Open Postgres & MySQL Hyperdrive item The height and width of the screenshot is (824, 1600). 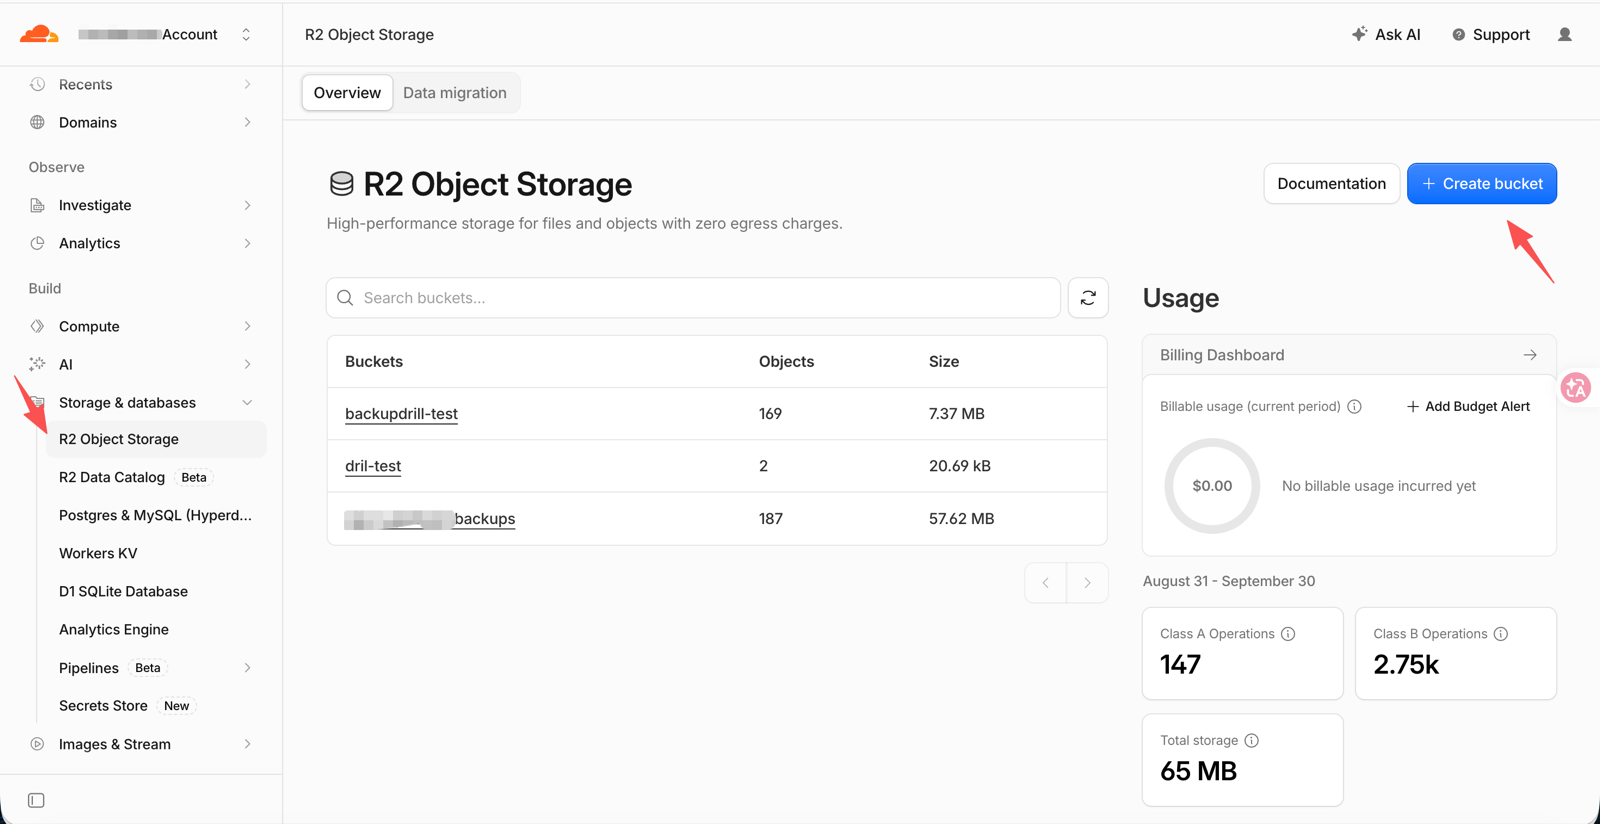tap(155, 515)
